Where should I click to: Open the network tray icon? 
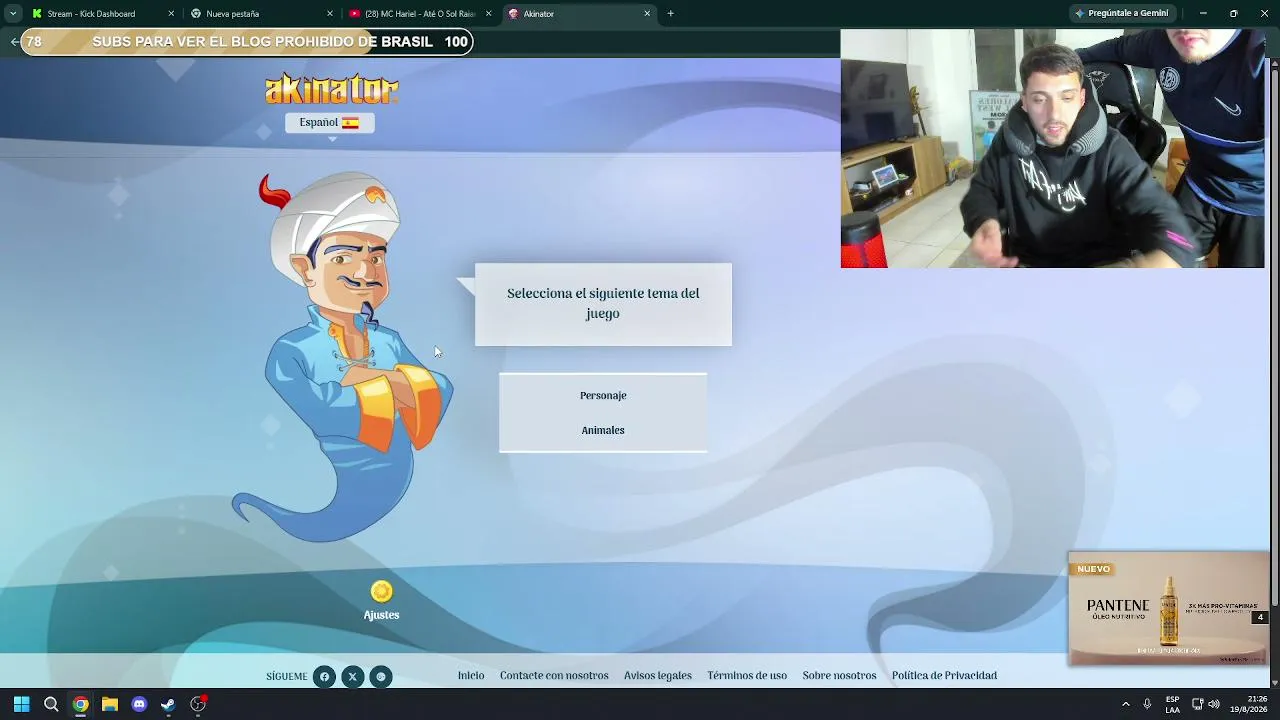(x=1197, y=704)
